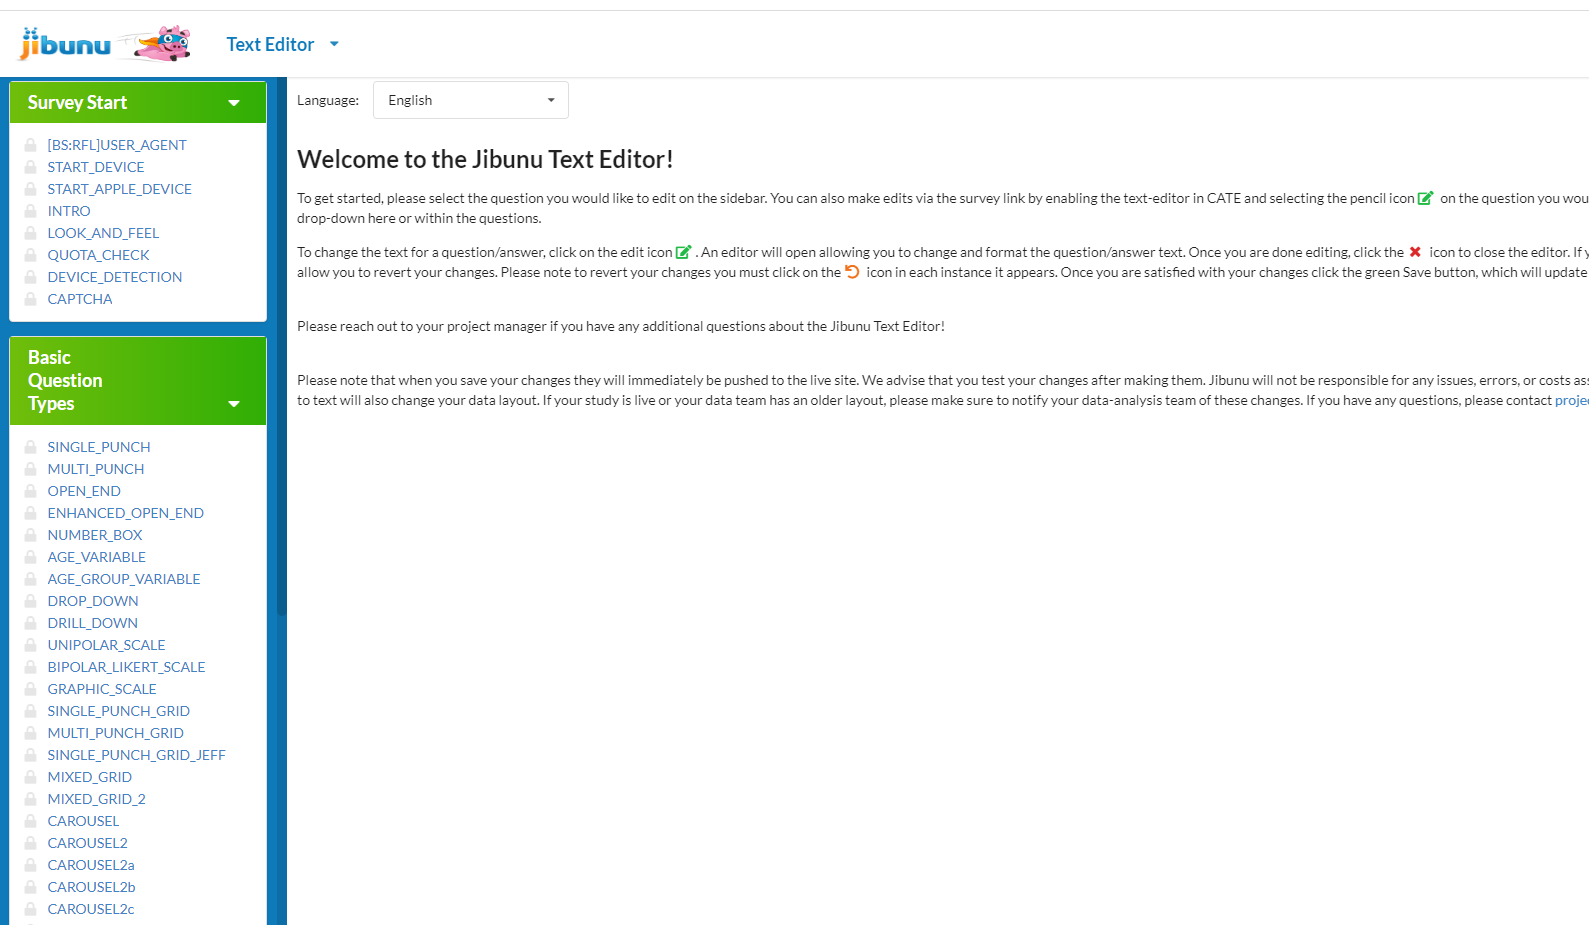Open the Text Editor menu
The image size is (1589, 925).
click(282, 44)
